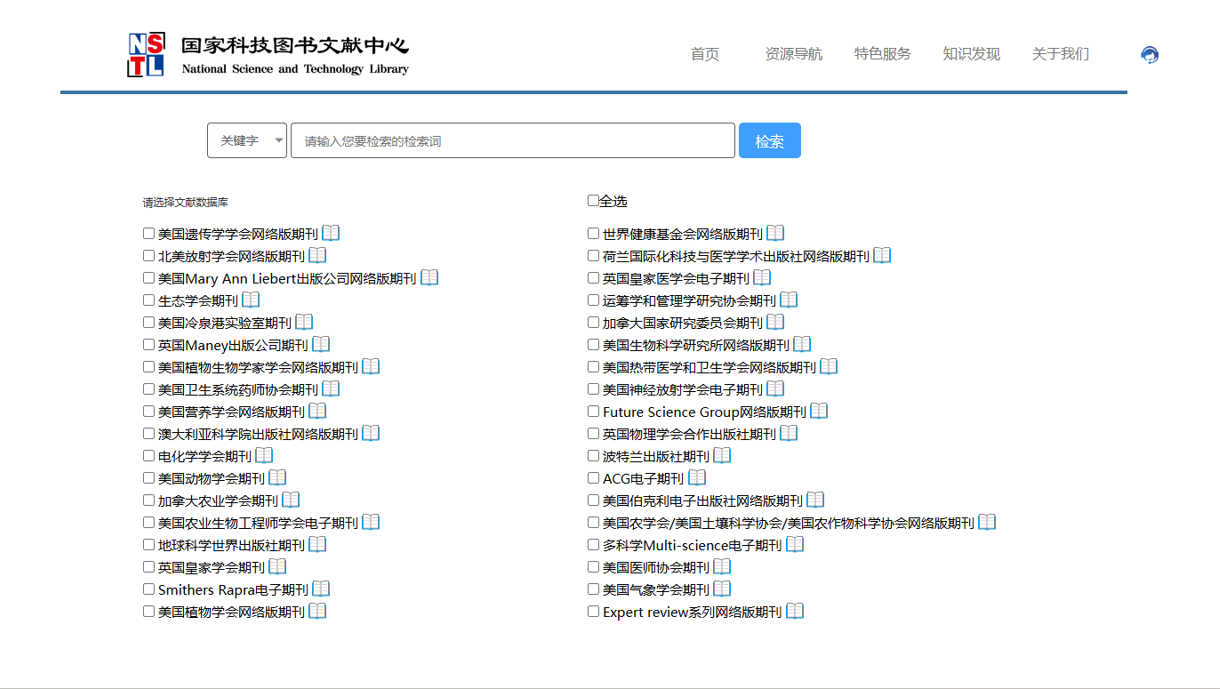1220x689 pixels.
Task: Open the 资源导航 navigation menu
Action: (793, 54)
